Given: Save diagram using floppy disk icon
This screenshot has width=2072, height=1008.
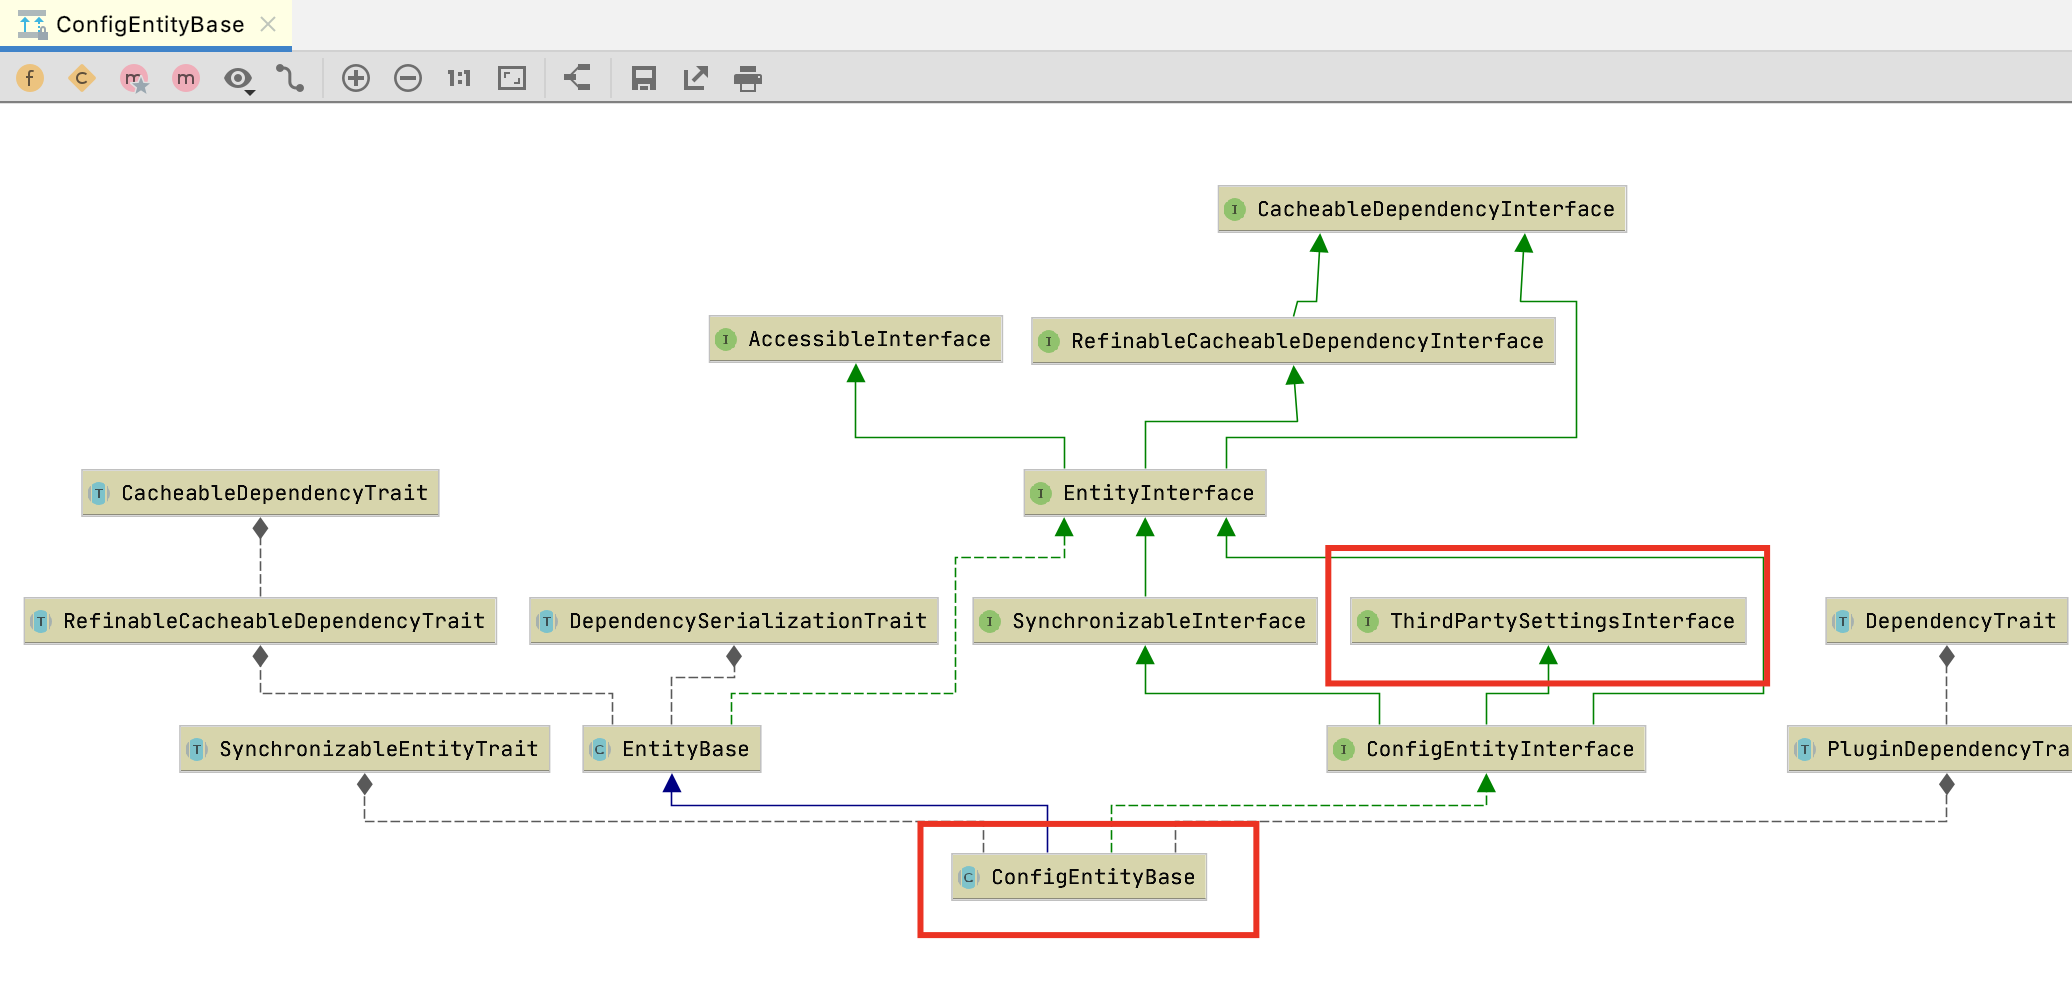Looking at the screenshot, I should point(644,78).
